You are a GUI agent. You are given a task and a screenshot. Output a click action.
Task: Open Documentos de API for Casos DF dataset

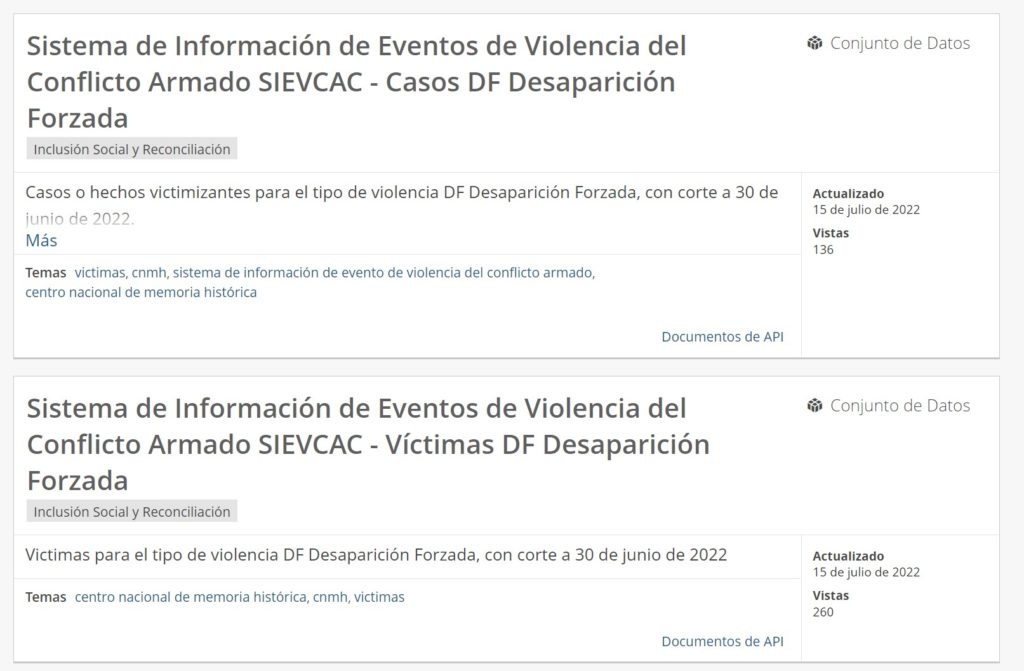722,336
